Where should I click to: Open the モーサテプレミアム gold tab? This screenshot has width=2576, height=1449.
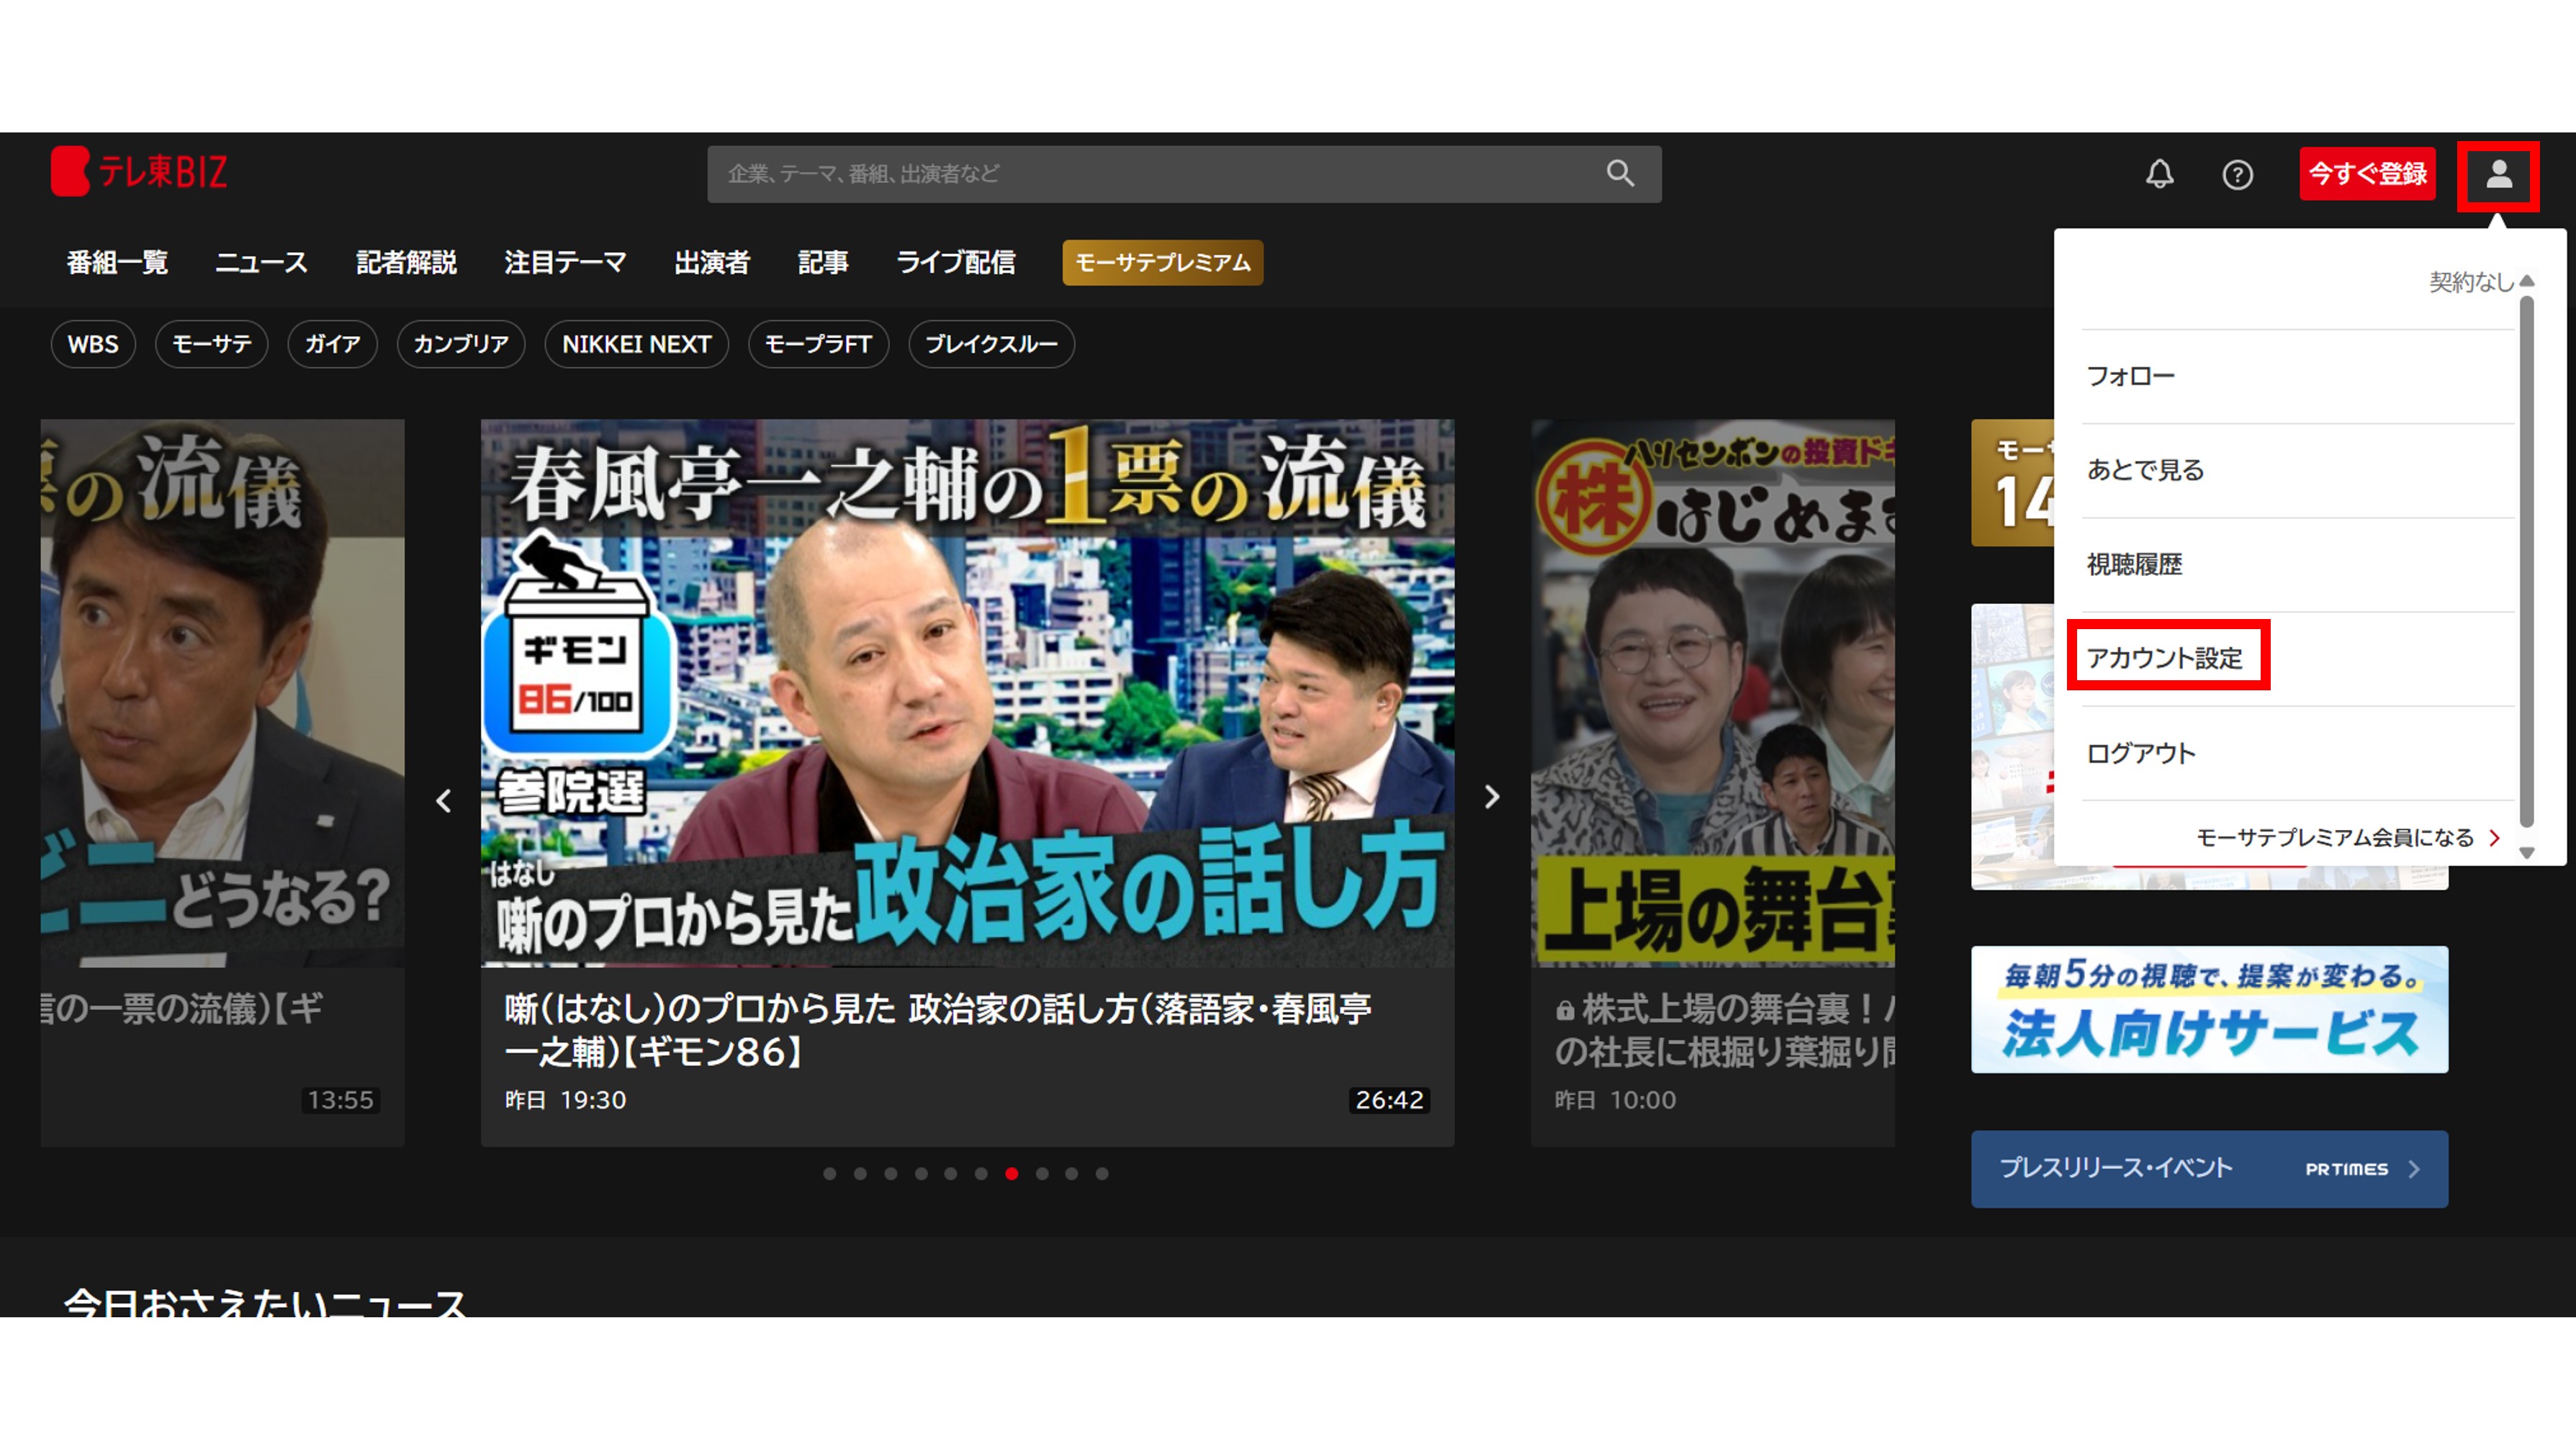tap(1162, 262)
